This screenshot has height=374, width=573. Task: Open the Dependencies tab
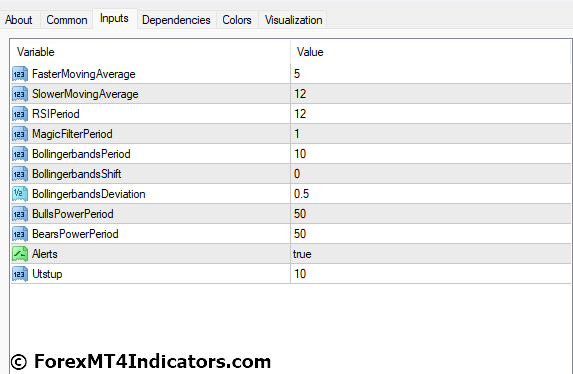pos(176,20)
